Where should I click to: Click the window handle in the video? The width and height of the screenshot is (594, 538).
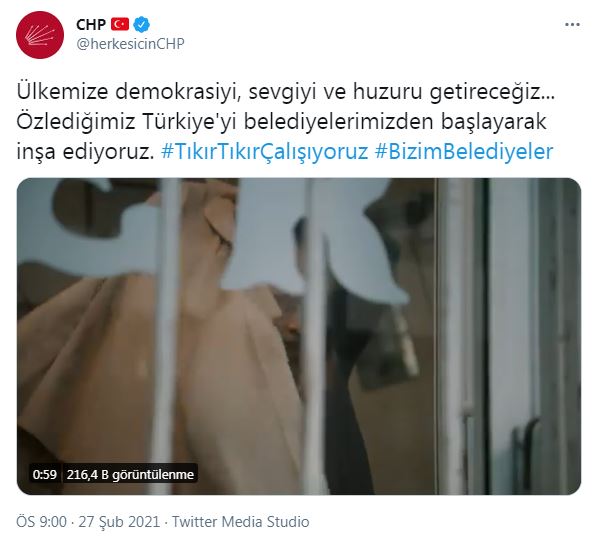[527, 447]
